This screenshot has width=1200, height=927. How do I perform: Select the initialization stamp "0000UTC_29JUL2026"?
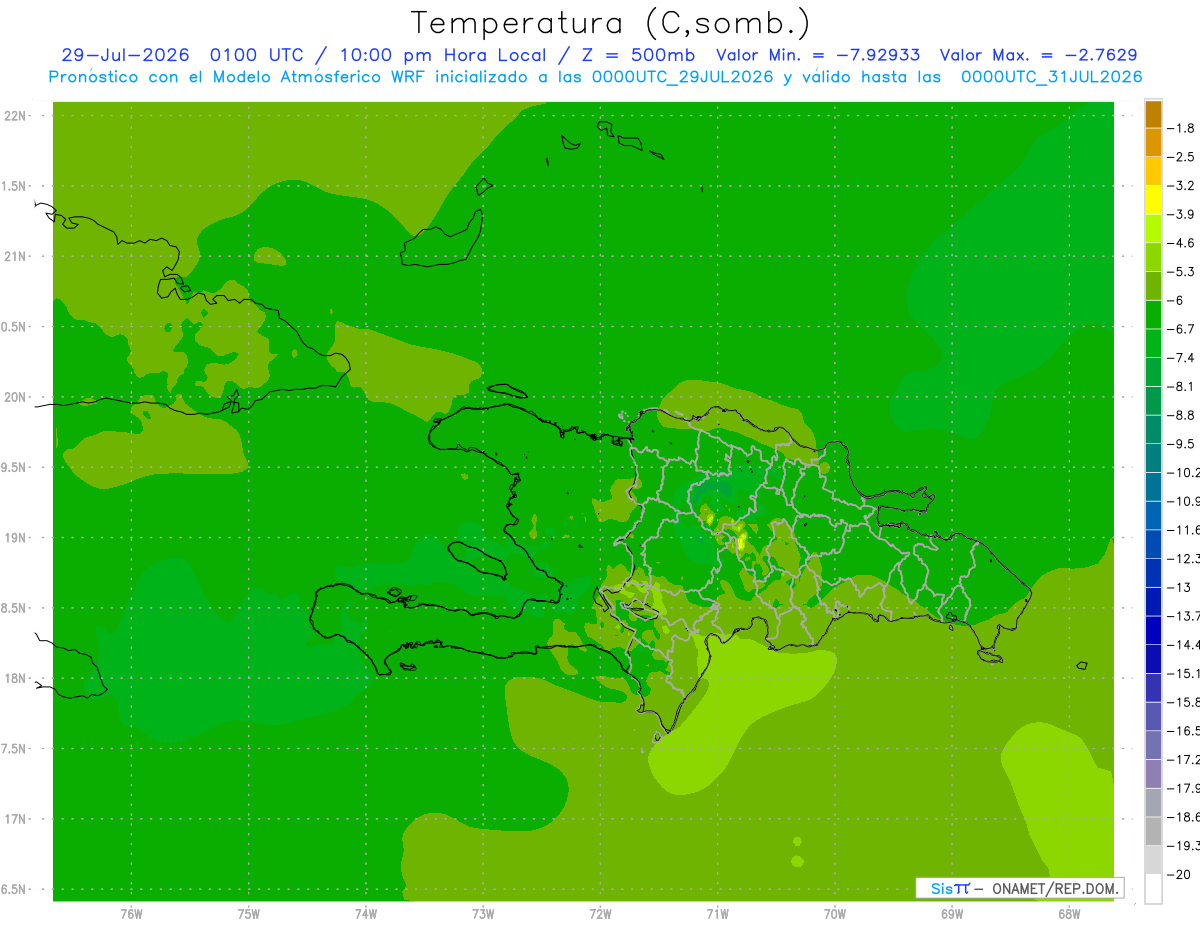point(682,77)
